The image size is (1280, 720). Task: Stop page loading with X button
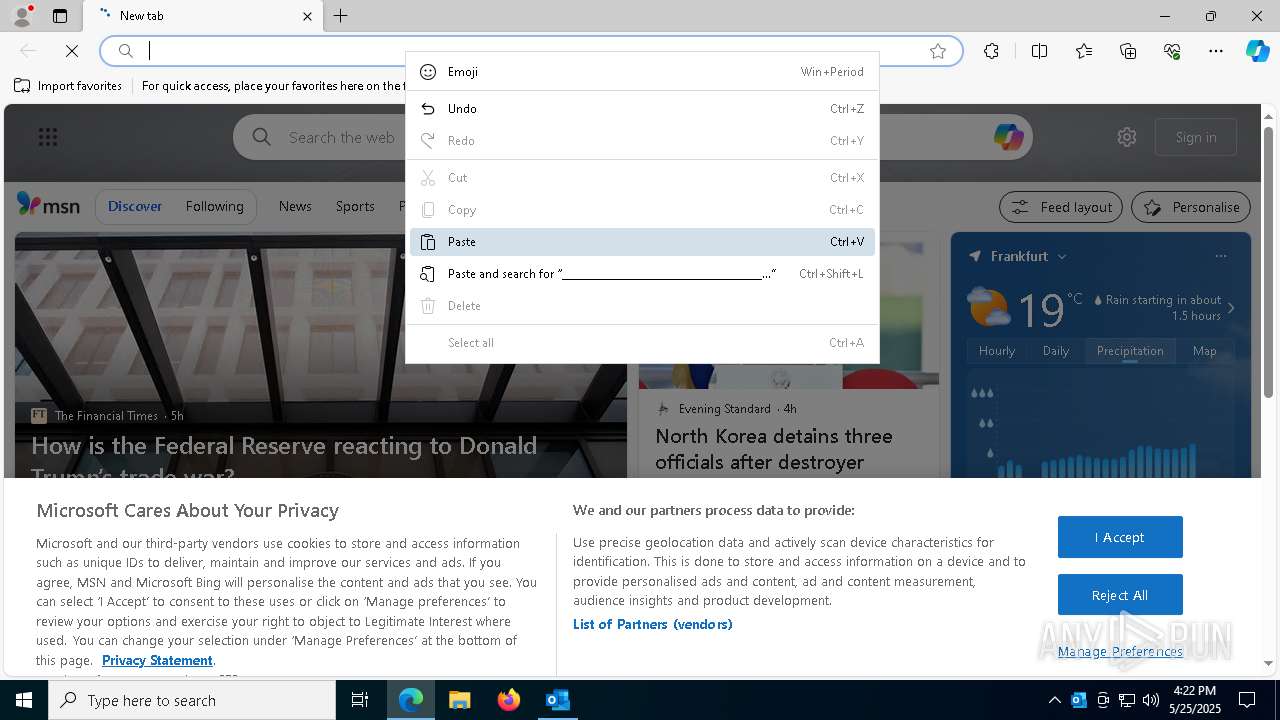point(72,51)
